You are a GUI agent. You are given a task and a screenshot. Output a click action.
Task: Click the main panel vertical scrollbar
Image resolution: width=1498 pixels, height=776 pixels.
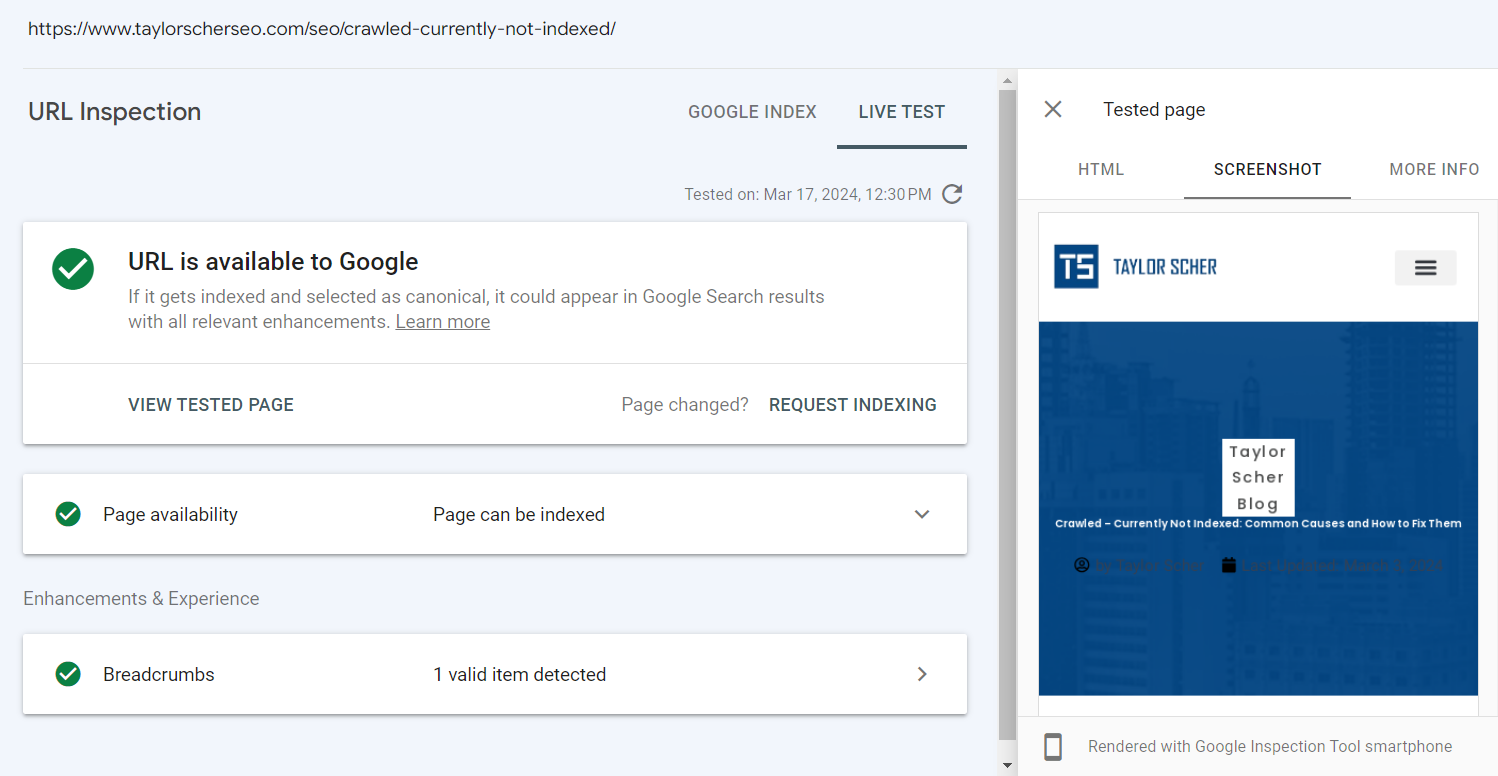click(x=1007, y=415)
